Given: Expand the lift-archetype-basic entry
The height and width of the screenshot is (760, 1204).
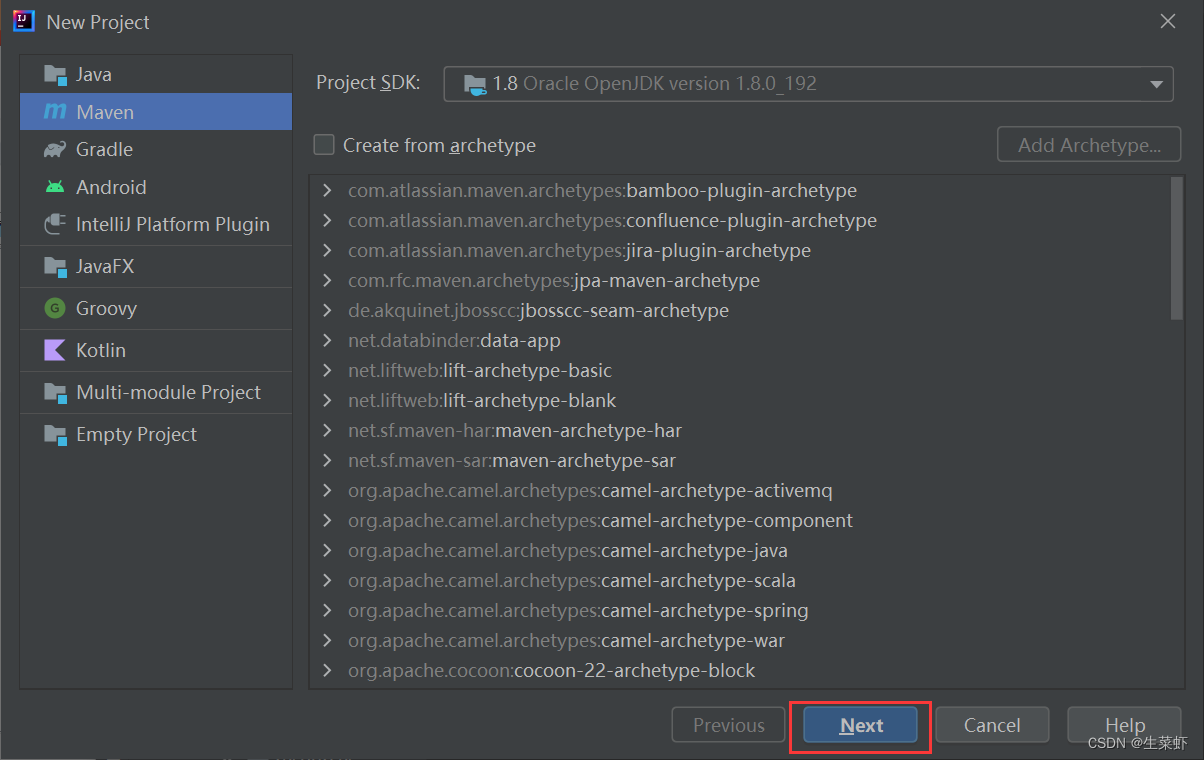Looking at the screenshot, I should click(327, 370).
